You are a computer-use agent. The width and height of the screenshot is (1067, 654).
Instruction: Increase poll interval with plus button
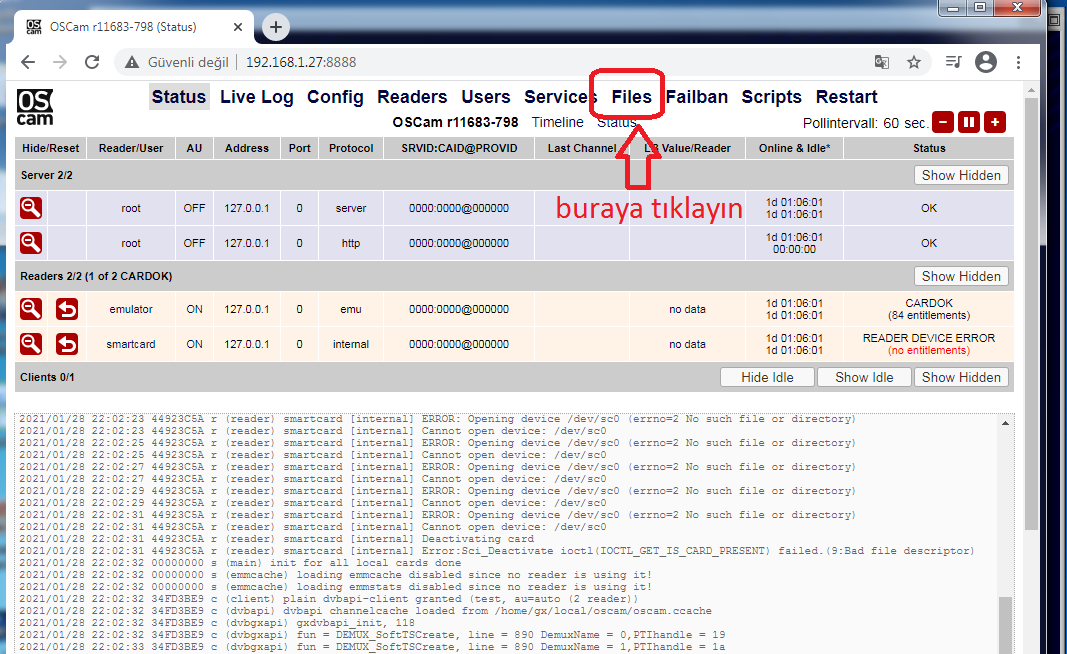point(995,122)
